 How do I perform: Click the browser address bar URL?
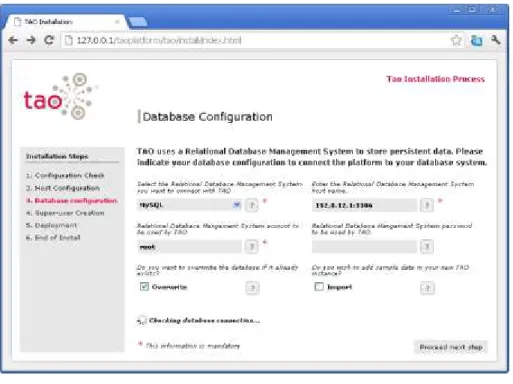159,40
